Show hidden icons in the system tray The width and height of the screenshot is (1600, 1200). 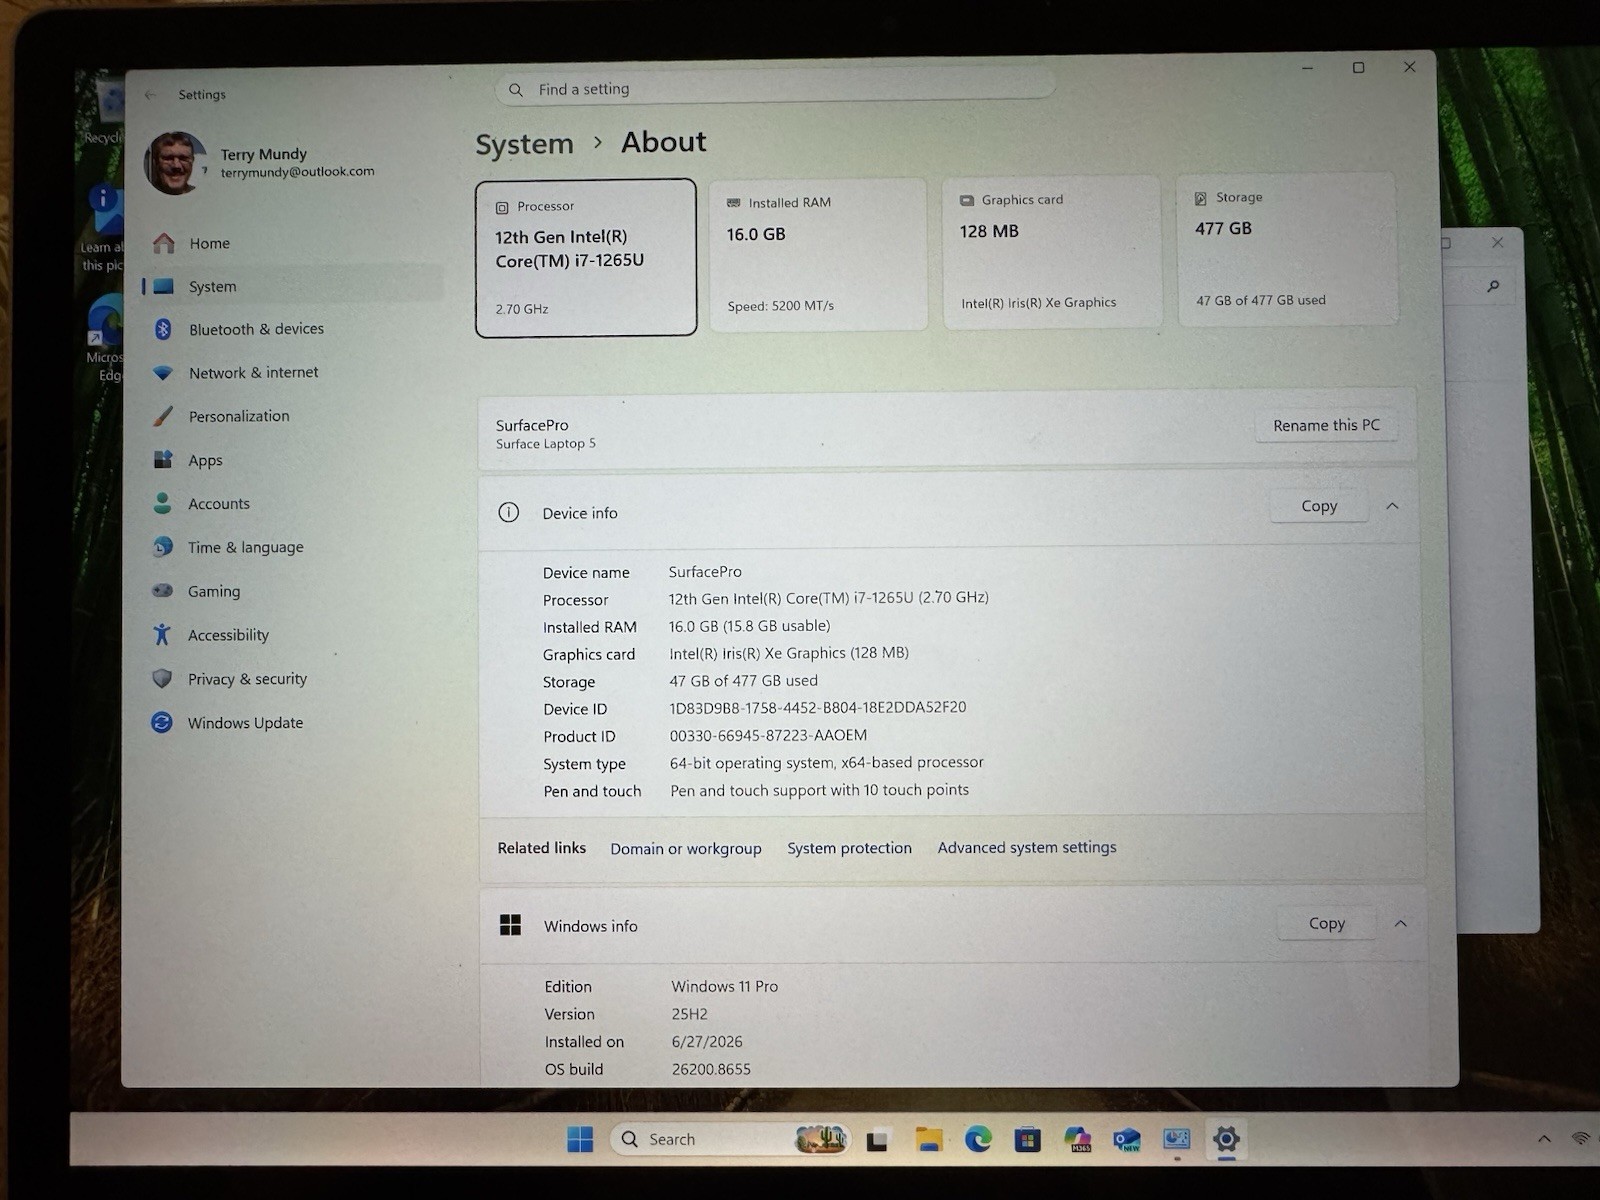(1544, 1139)
